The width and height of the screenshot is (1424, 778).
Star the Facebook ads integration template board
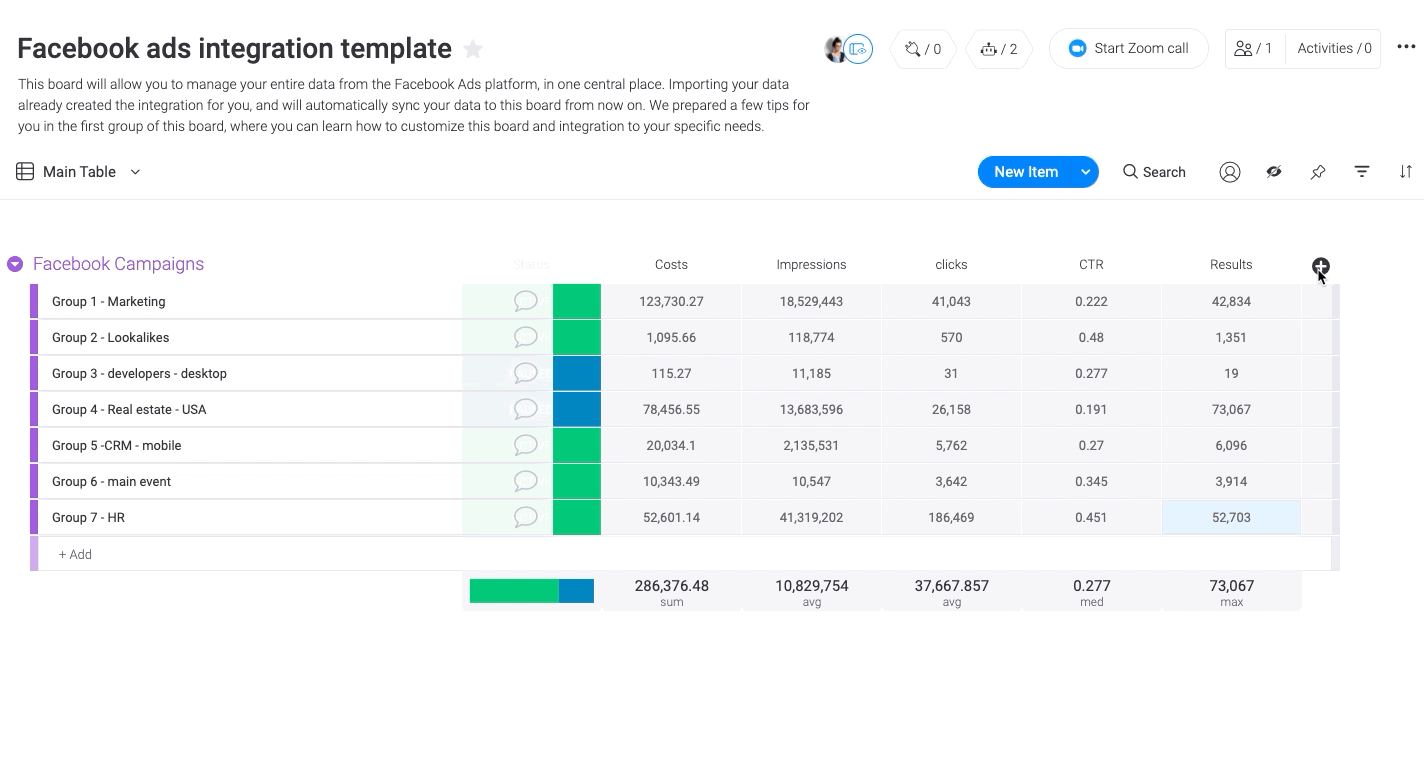pos(474,49)
